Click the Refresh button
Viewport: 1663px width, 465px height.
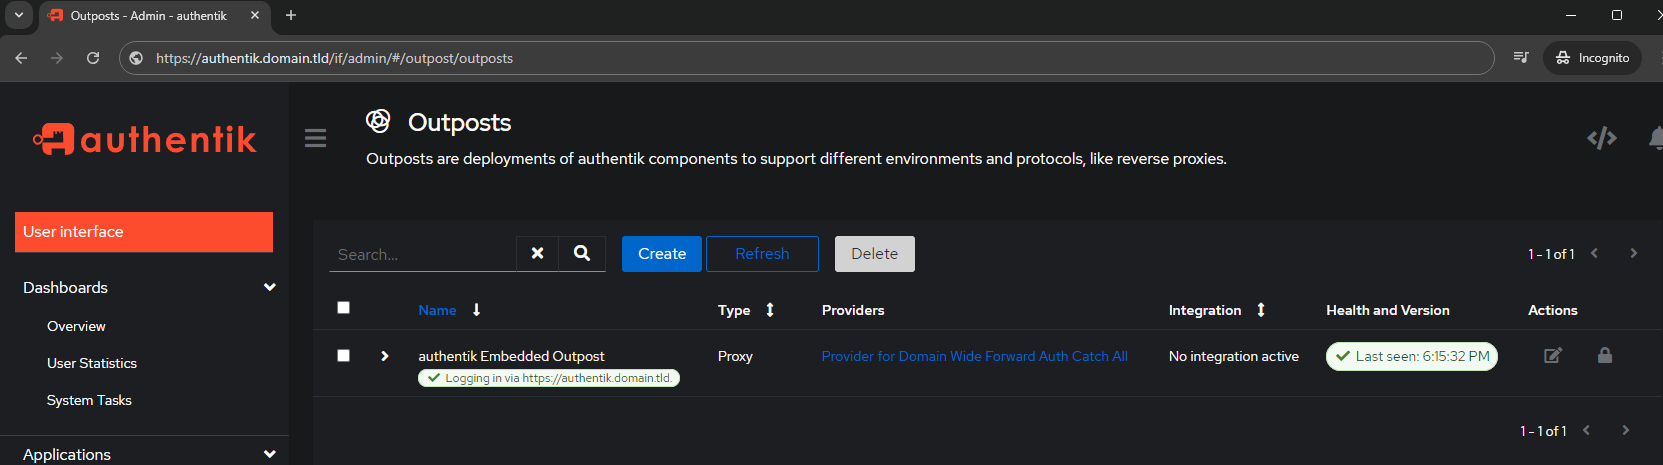(x=762, y=254)
